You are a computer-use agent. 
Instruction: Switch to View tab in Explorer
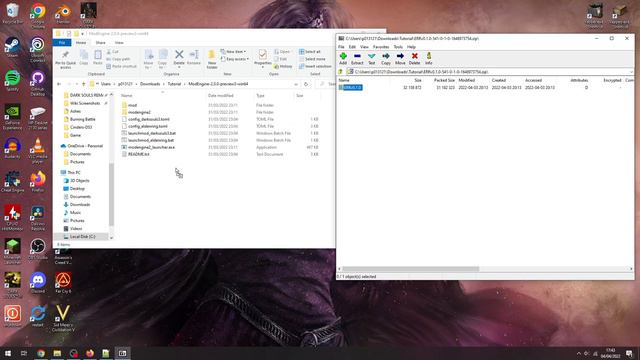coord(119,42)
